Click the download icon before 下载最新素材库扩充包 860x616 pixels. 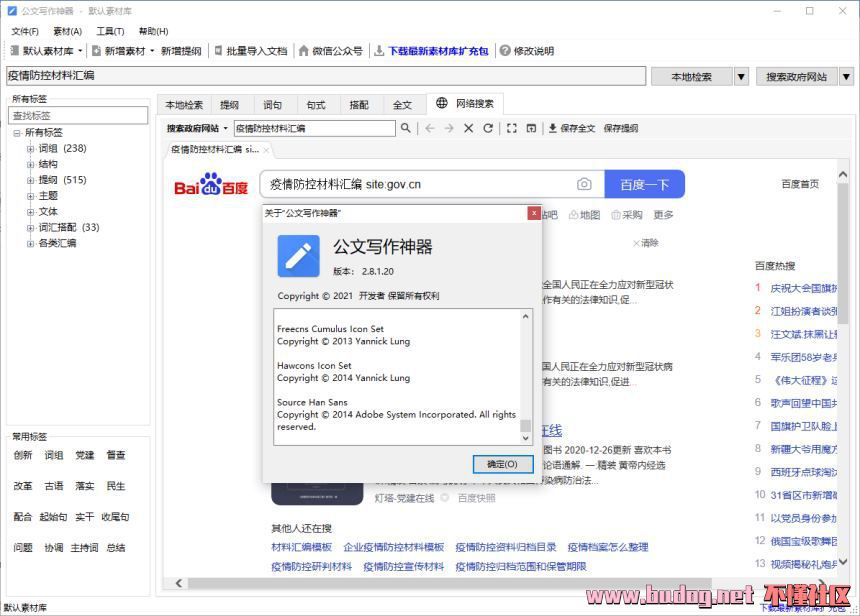click(x=379, y=51)
